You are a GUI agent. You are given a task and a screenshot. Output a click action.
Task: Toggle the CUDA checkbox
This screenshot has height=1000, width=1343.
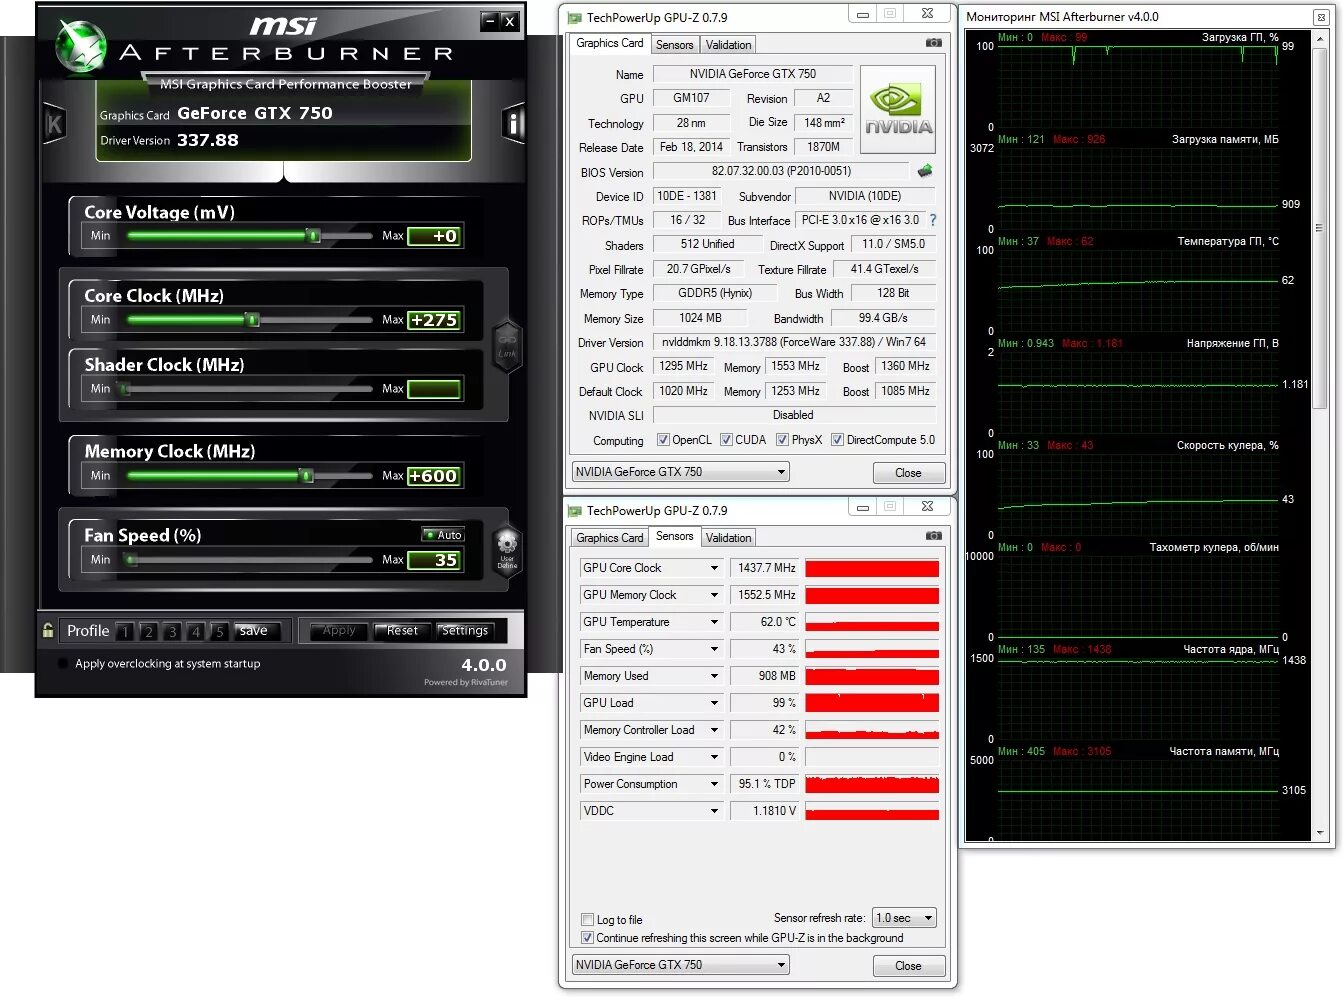point(726,440)
